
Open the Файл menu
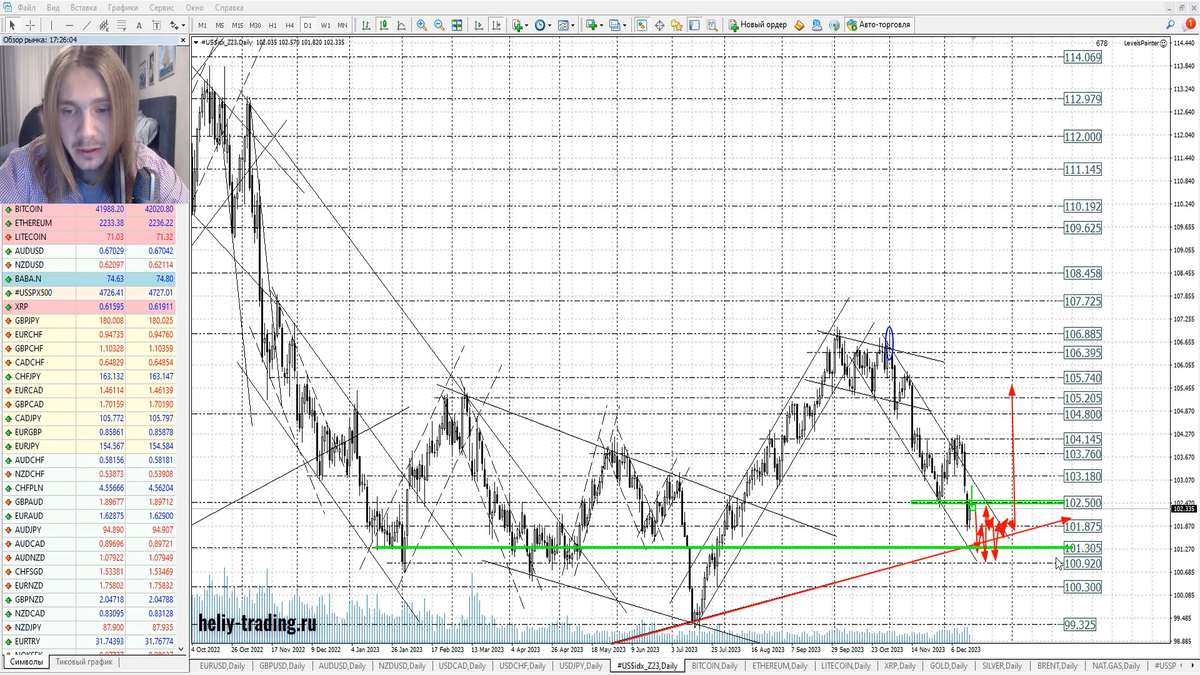[x=26, y=7]
